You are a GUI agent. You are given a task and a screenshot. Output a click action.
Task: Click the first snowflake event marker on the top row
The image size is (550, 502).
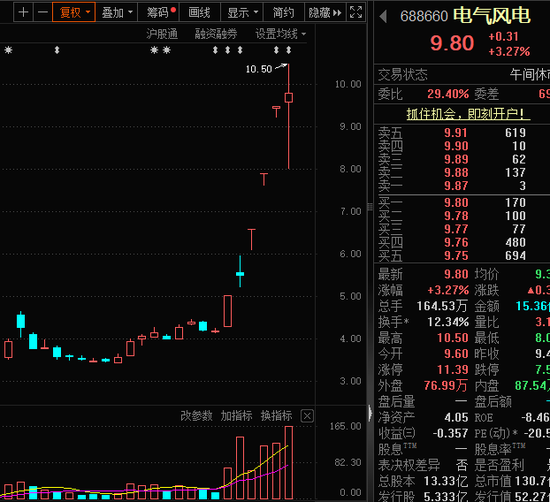(8, 50)
